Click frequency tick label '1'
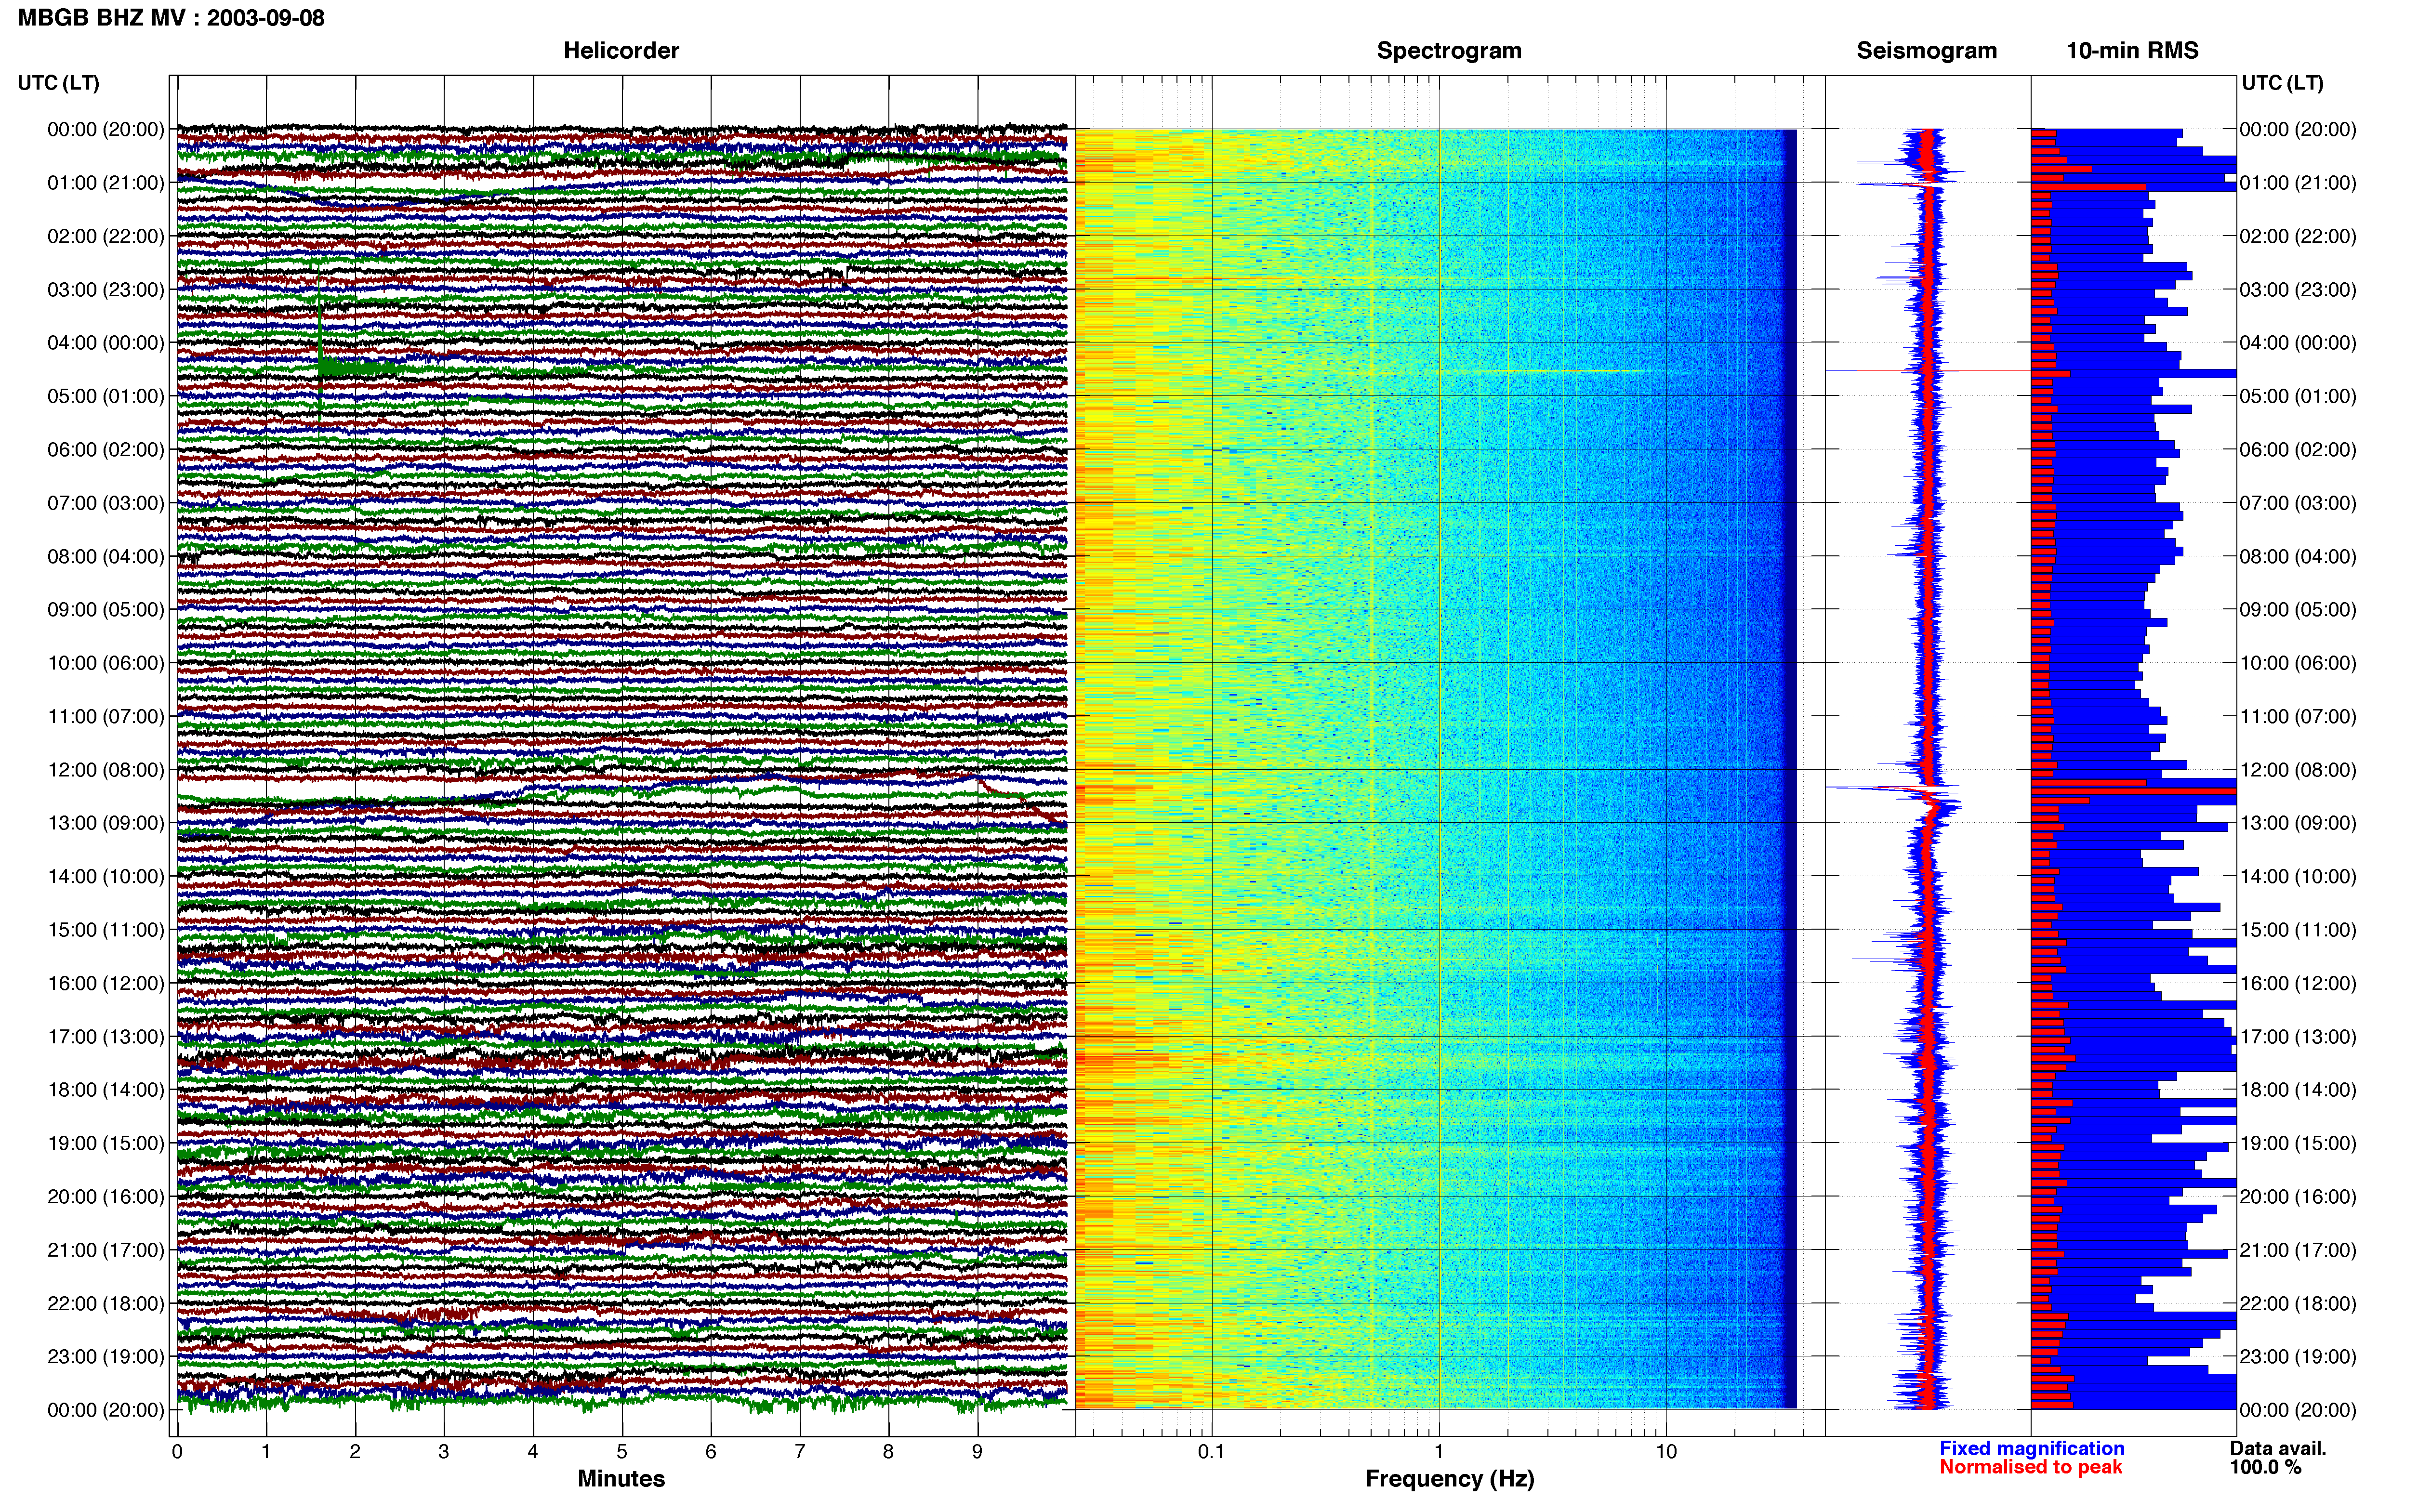The image size is (2418, 1512). tap(1439, 1452)
